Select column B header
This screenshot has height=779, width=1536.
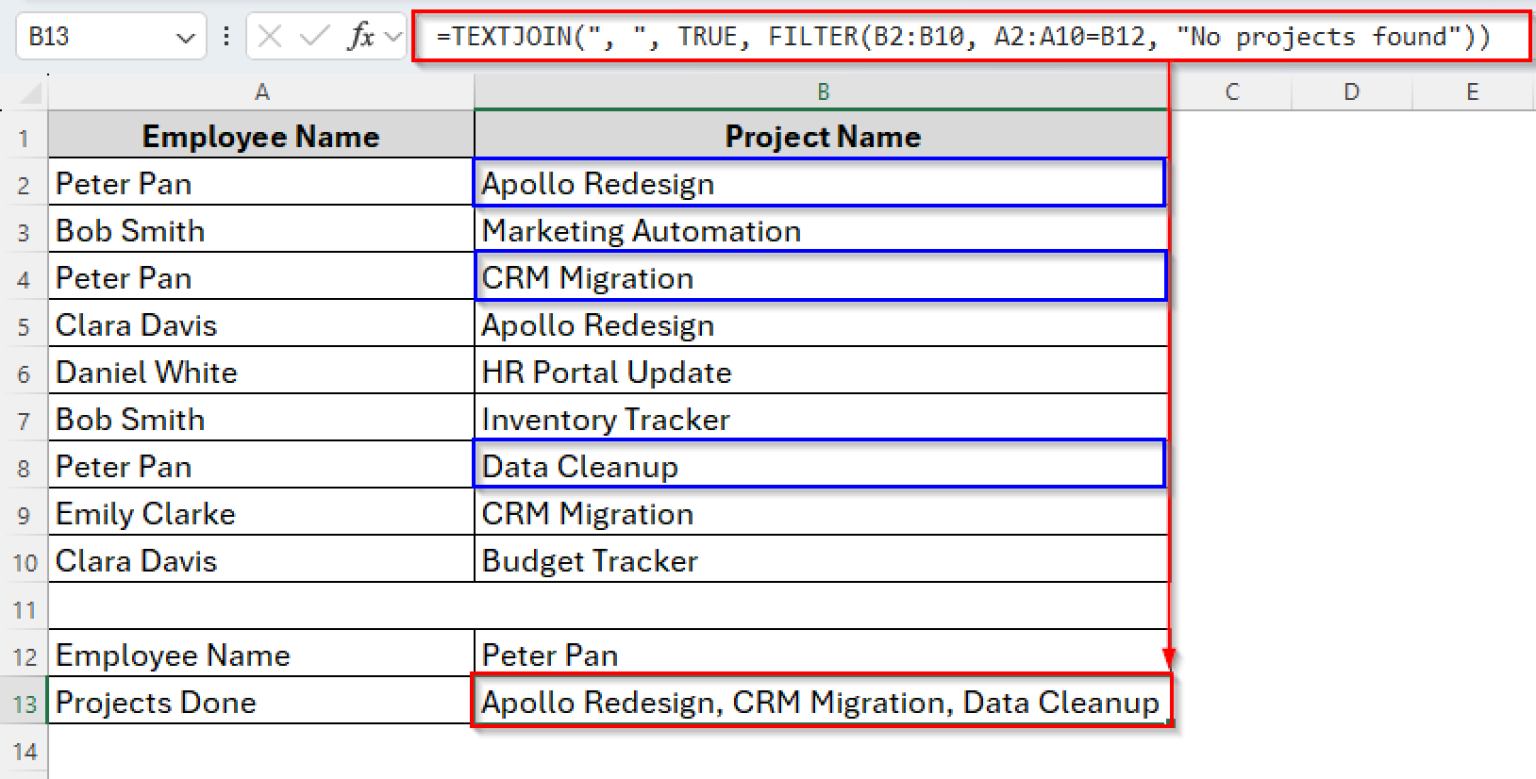(x=822, y=92)
